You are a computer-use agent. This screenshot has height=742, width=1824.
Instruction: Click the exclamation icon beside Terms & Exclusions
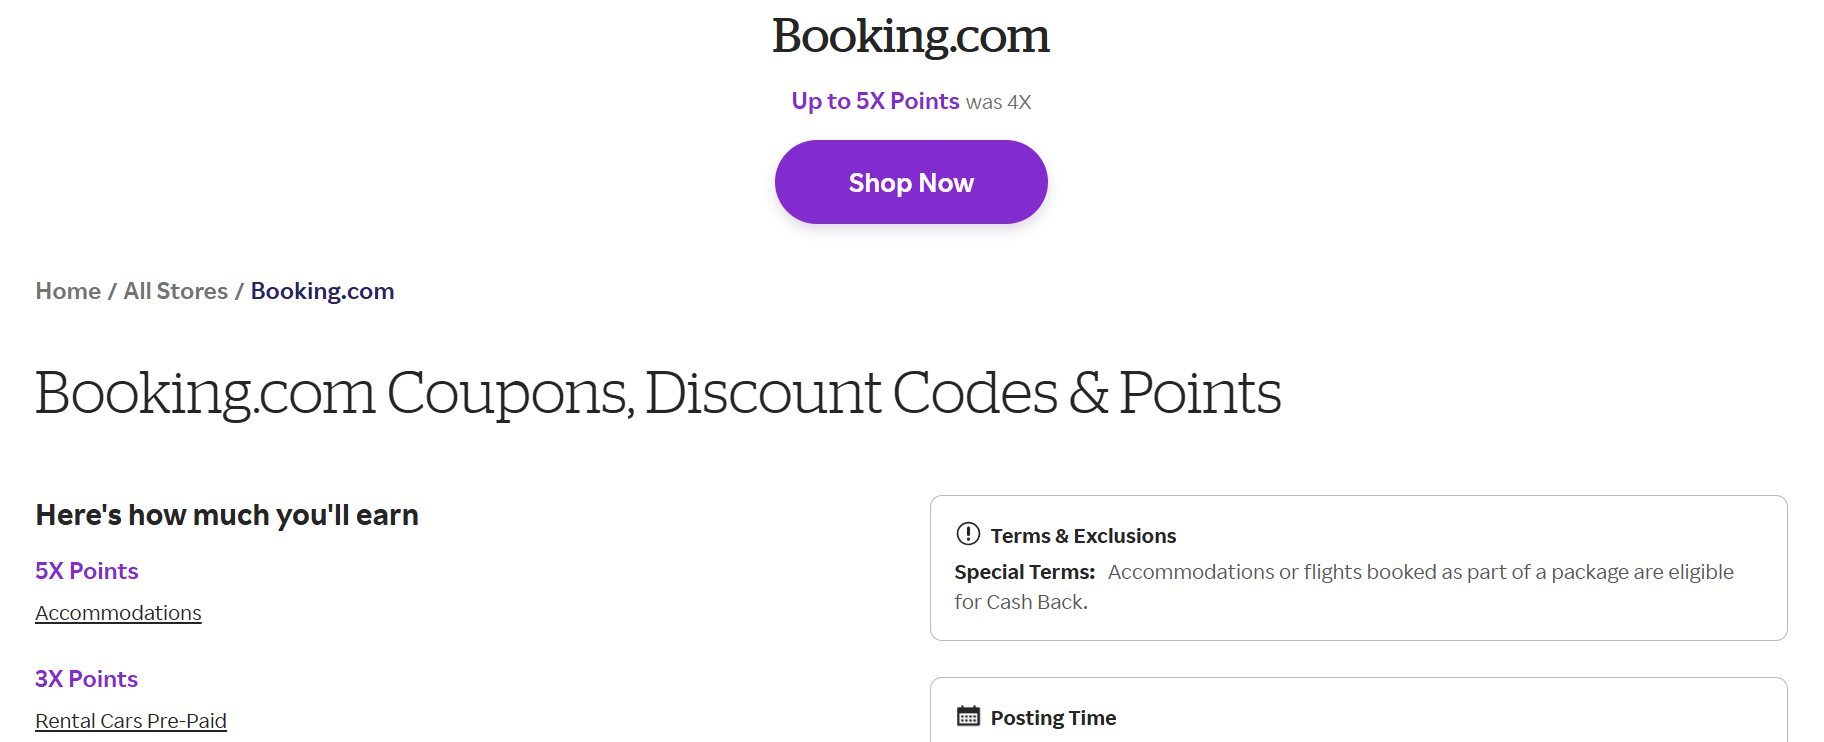(966, 535)
